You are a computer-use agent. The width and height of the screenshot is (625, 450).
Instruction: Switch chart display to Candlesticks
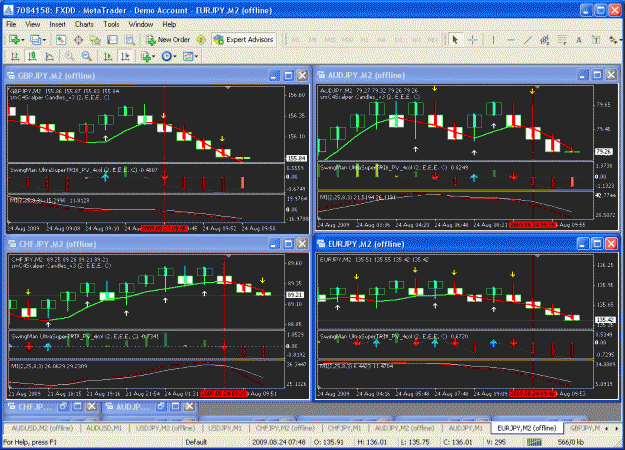coord(32,56)
